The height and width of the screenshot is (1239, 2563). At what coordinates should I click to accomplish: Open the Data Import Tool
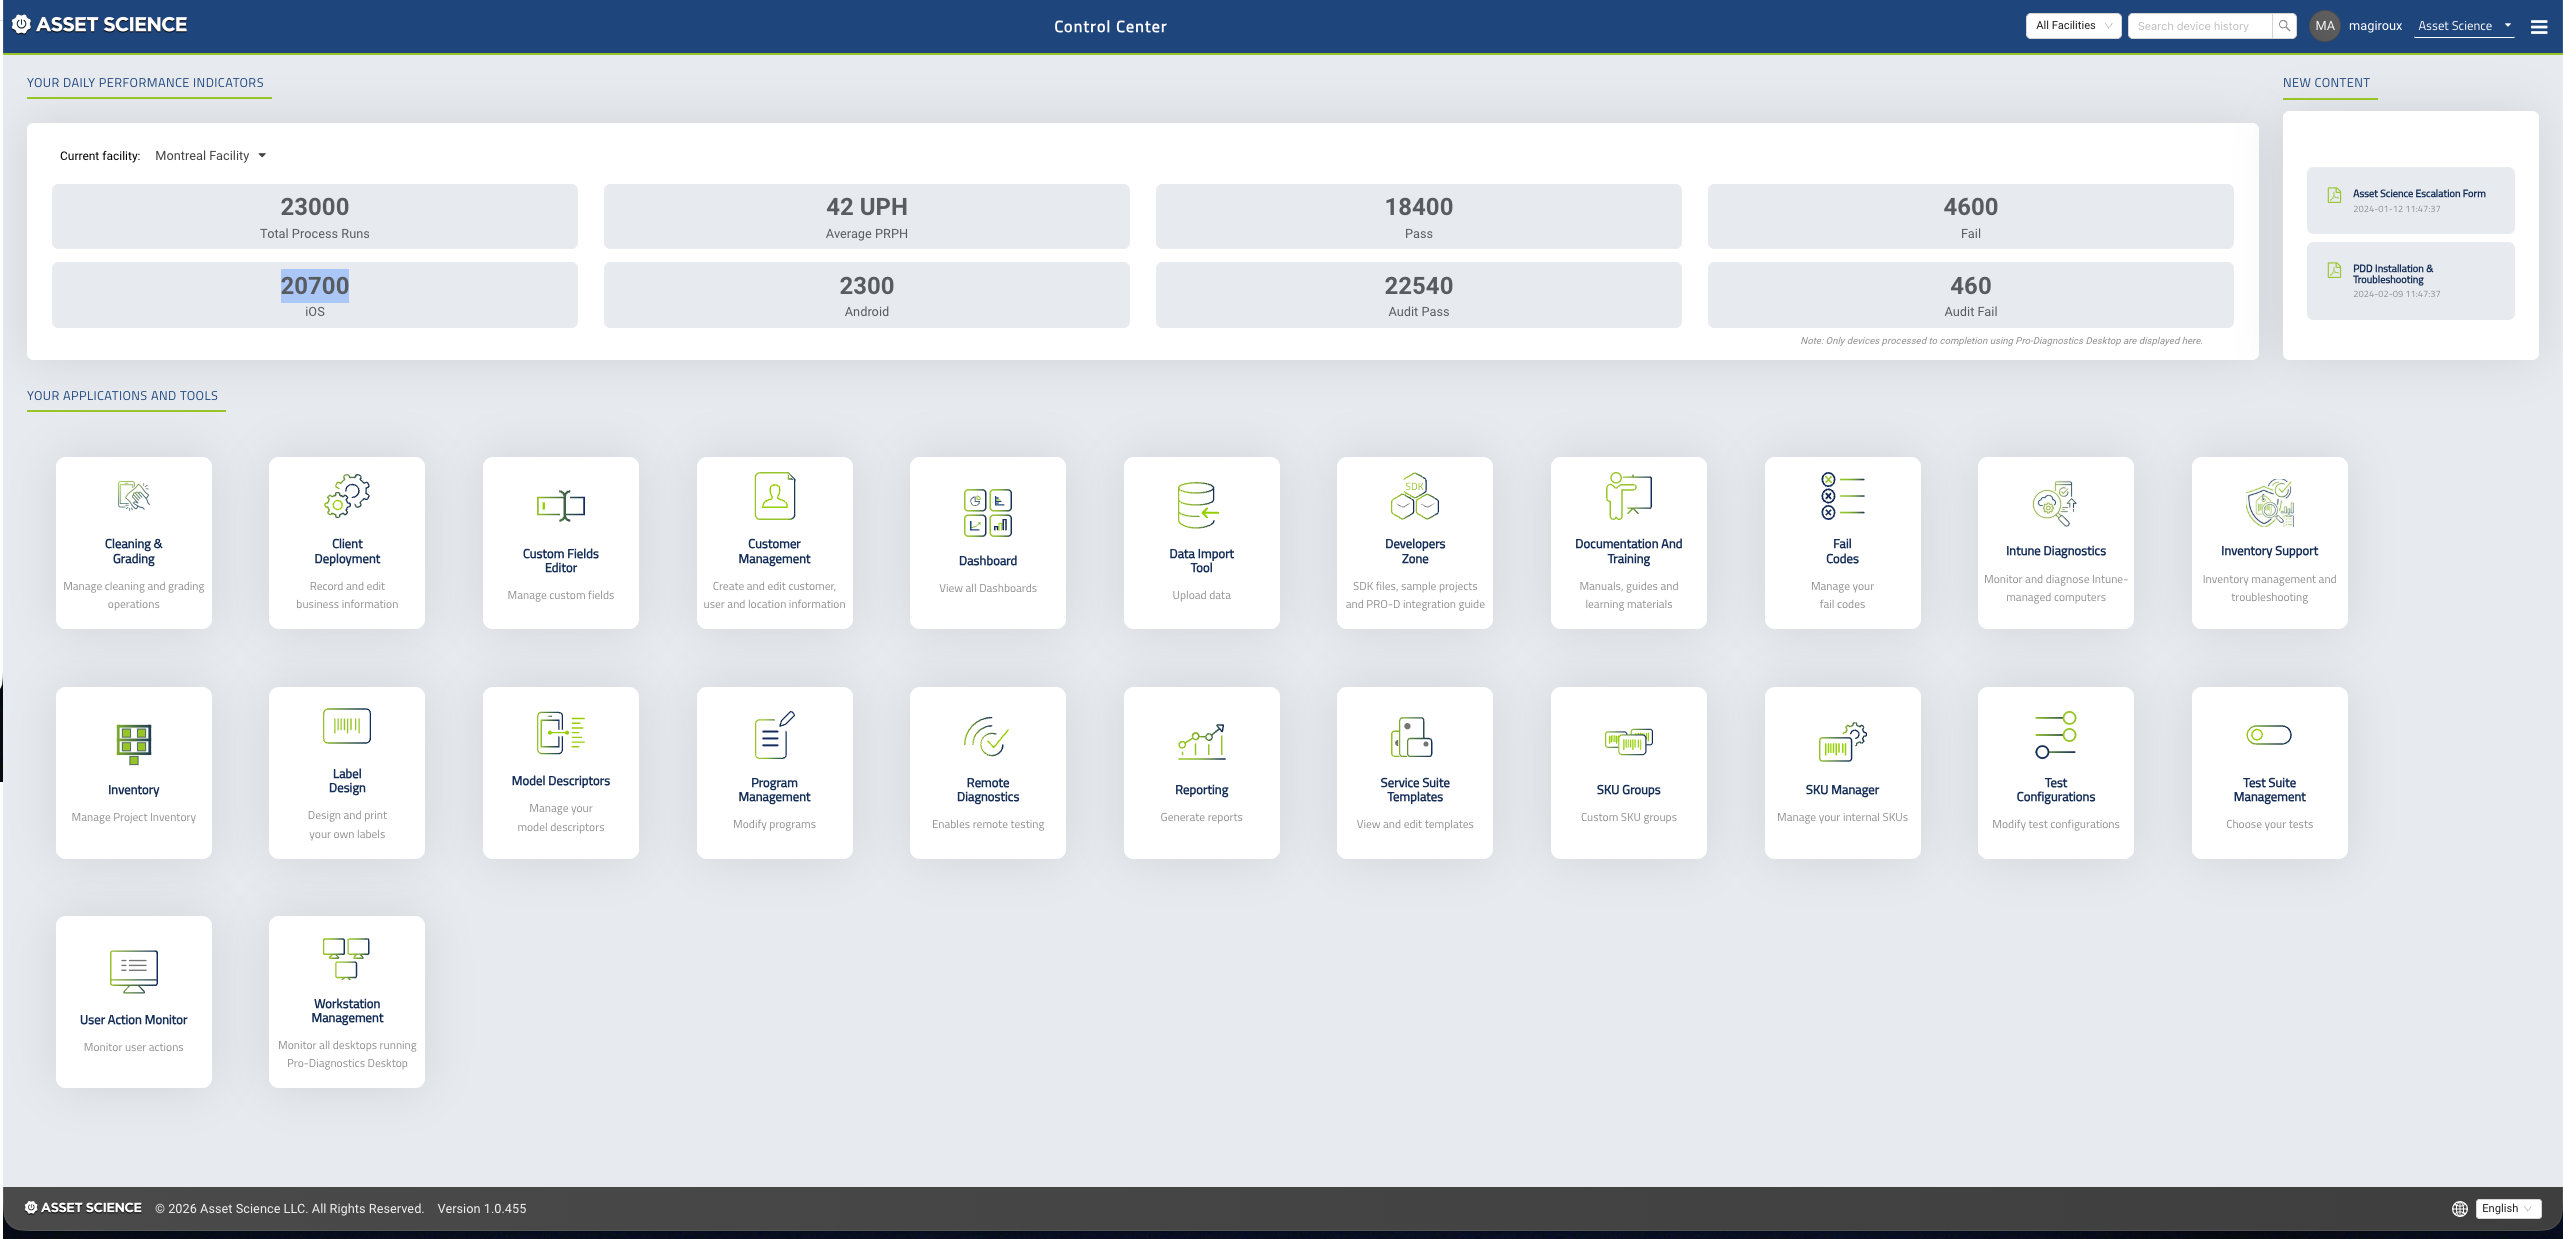pyautogui.click(x=1201, y=542)
